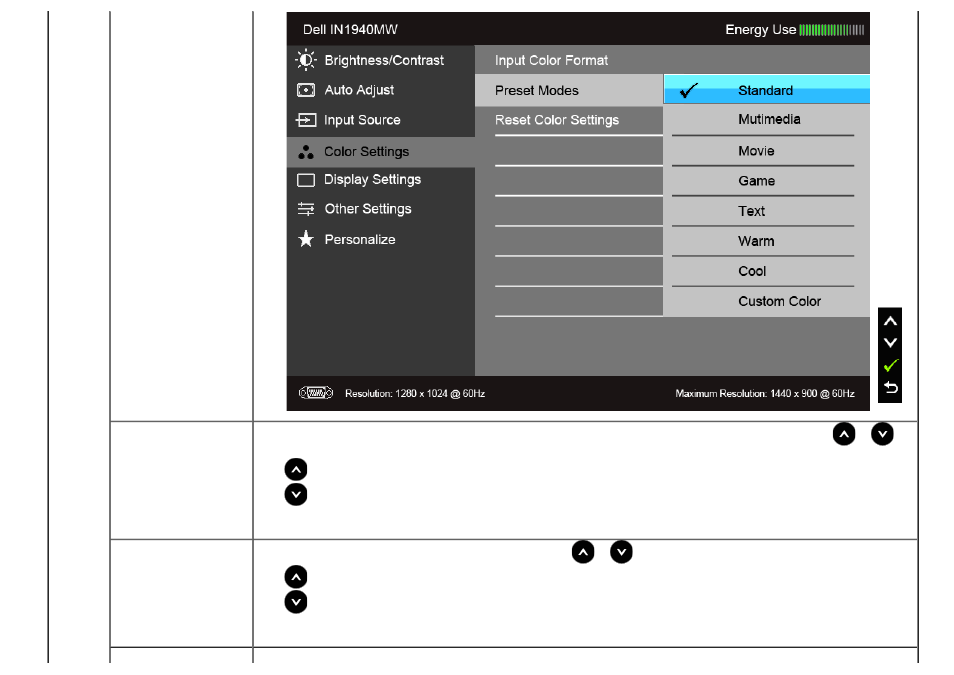This screenshot has width=954, height=675.
Task: Click the OSD down arrow side button
Action: pyautogui.click(x=890, y=343)
